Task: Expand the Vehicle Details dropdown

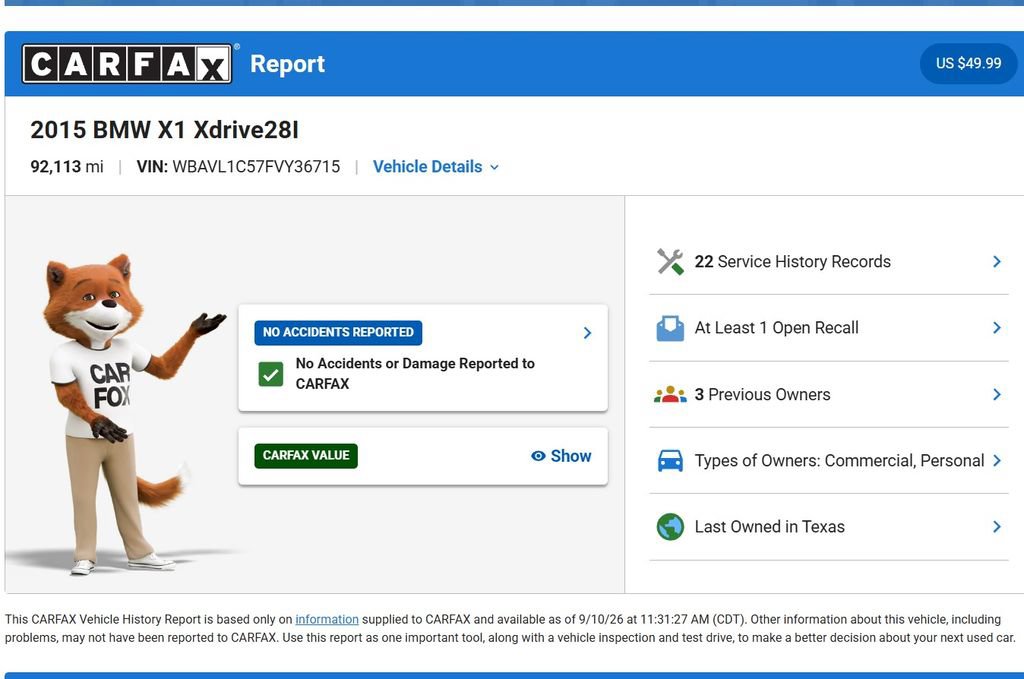Action: (436, 166)
